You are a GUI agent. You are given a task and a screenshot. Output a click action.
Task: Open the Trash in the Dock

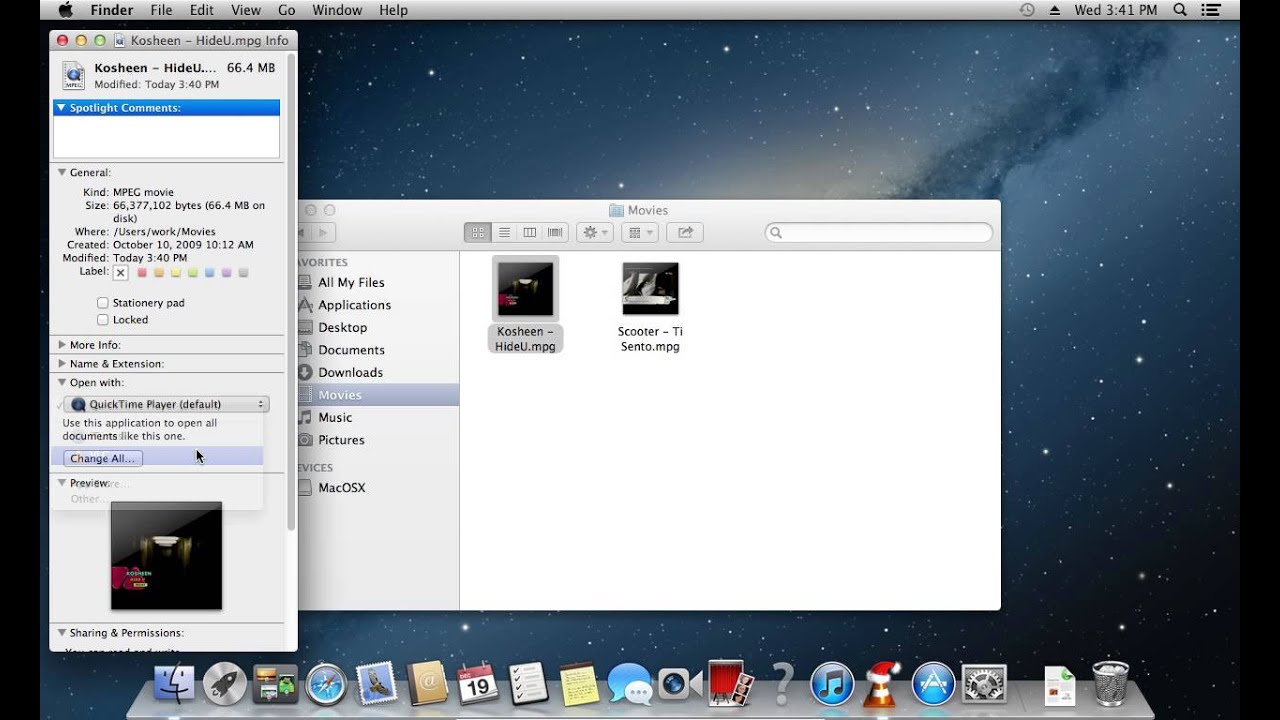point(1110,684)
